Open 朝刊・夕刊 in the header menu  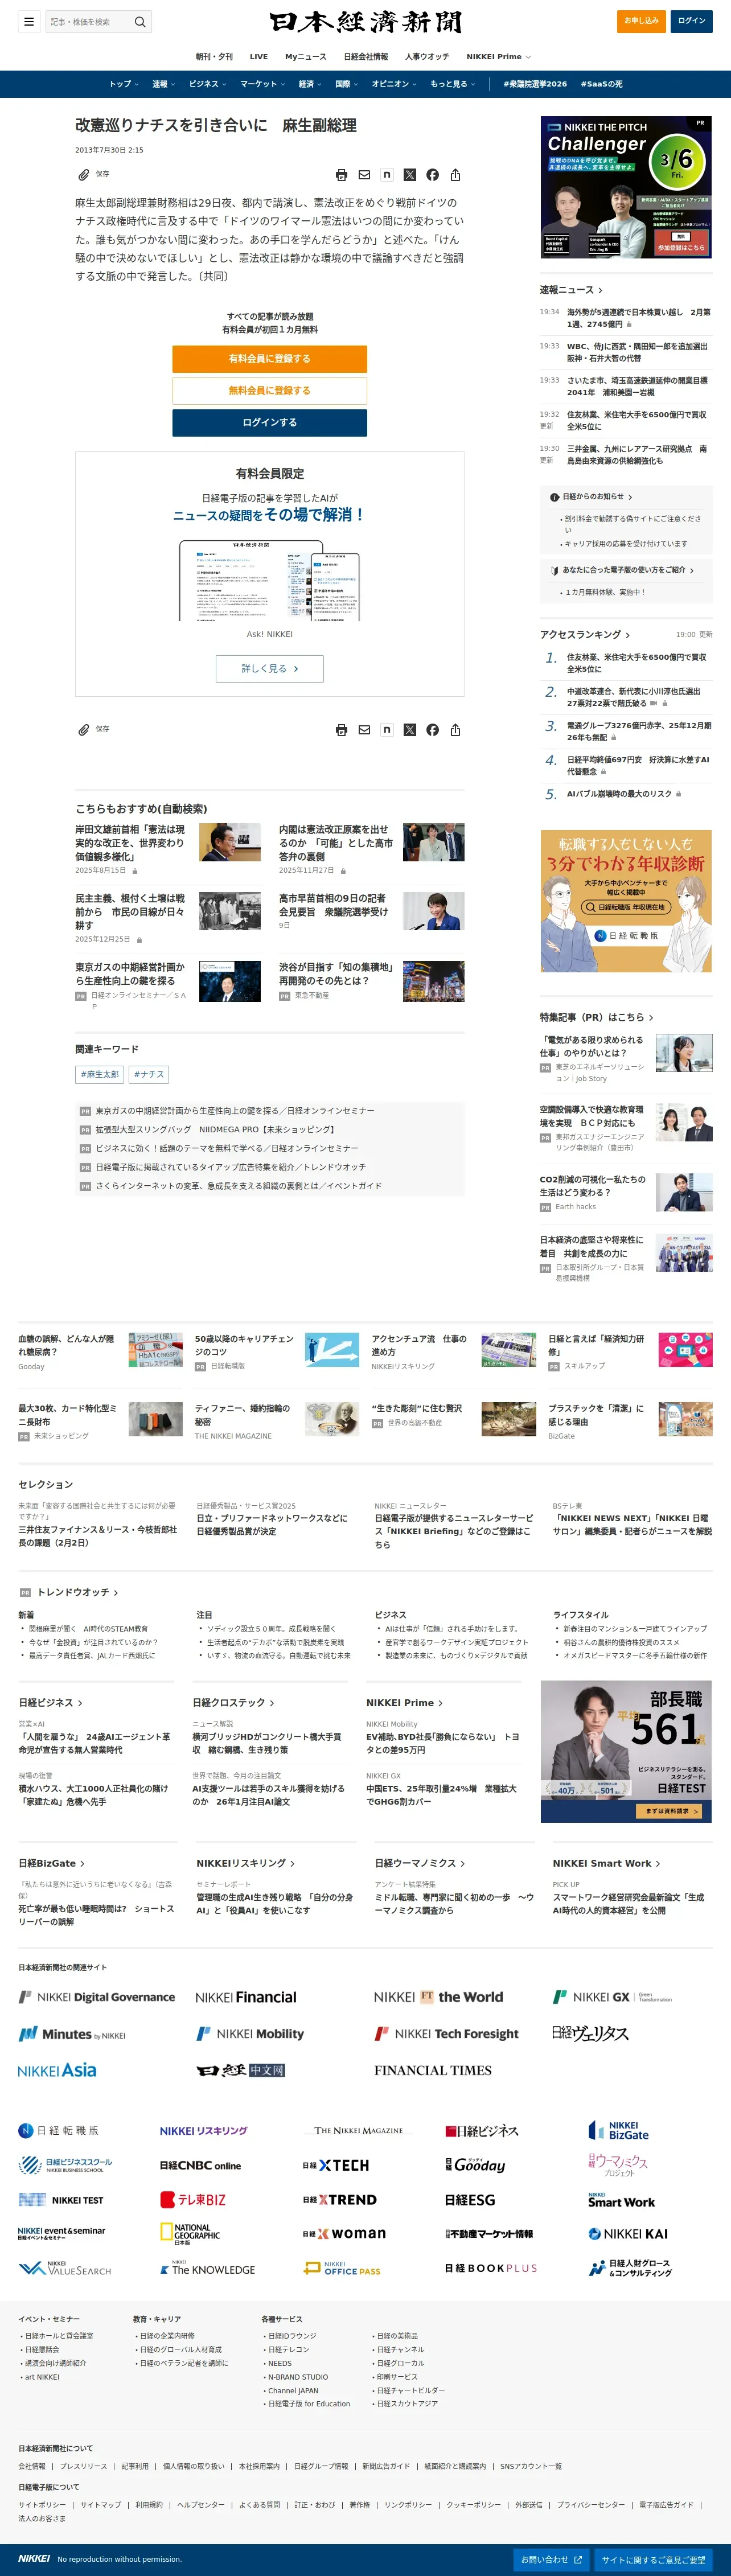coord(214,57)
